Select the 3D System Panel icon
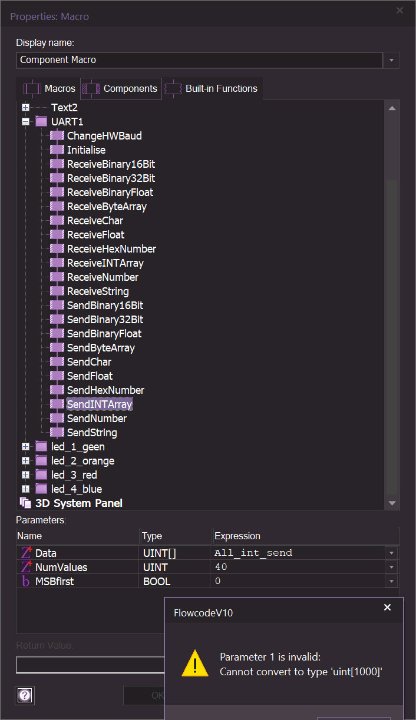 point(26,503)
